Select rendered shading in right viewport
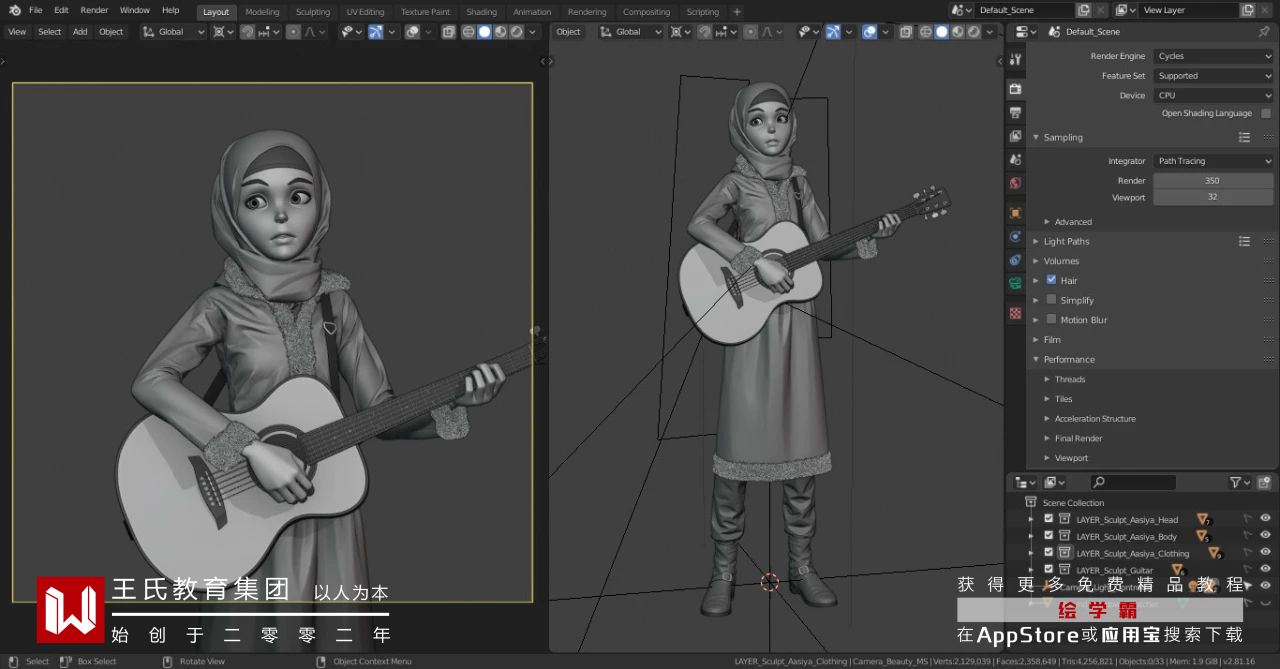 974,32
